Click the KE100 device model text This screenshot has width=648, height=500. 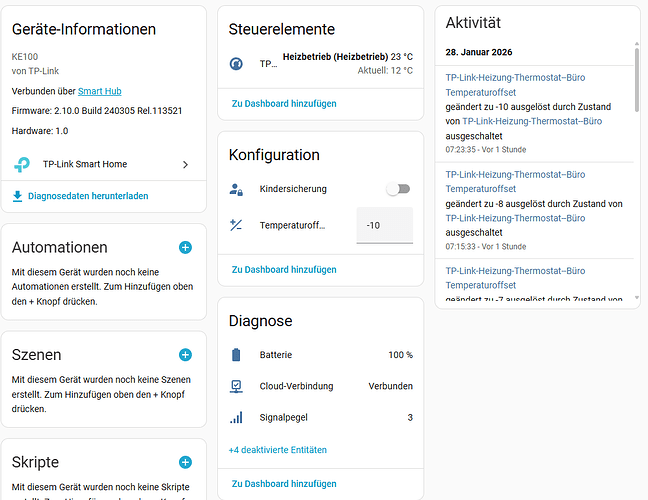25,57
